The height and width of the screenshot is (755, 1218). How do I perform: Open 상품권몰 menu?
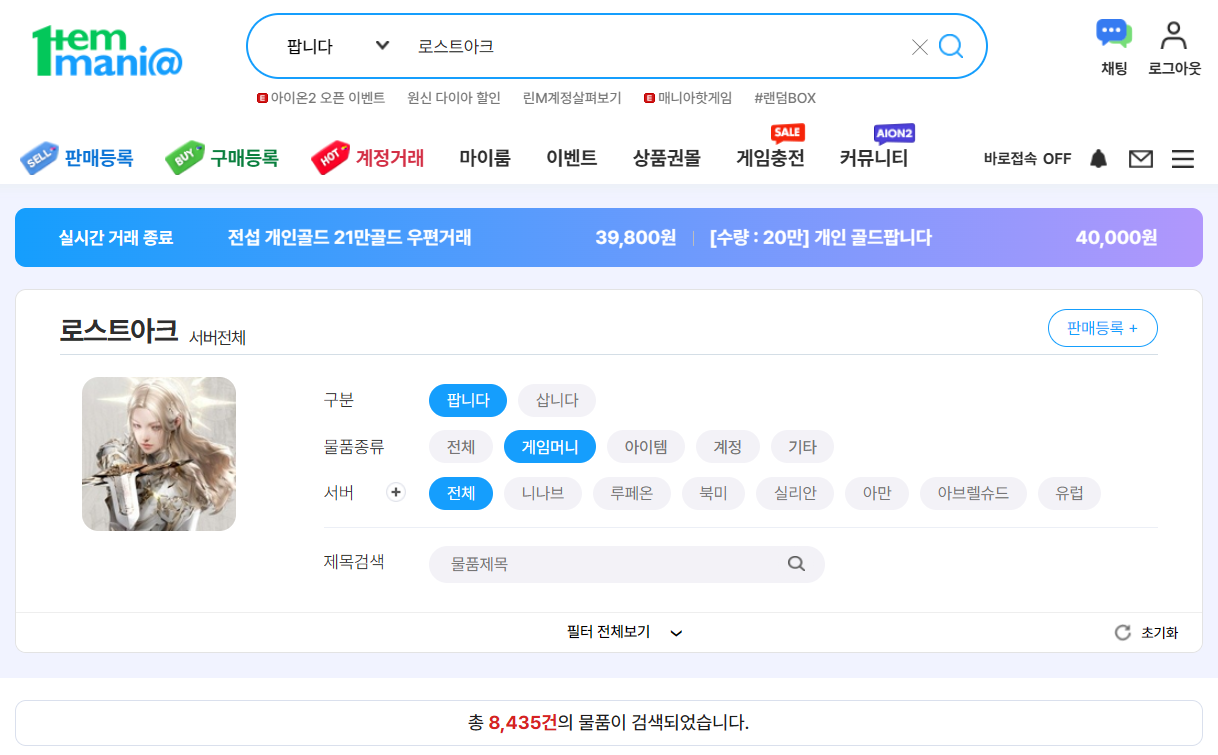coord(667,158)
